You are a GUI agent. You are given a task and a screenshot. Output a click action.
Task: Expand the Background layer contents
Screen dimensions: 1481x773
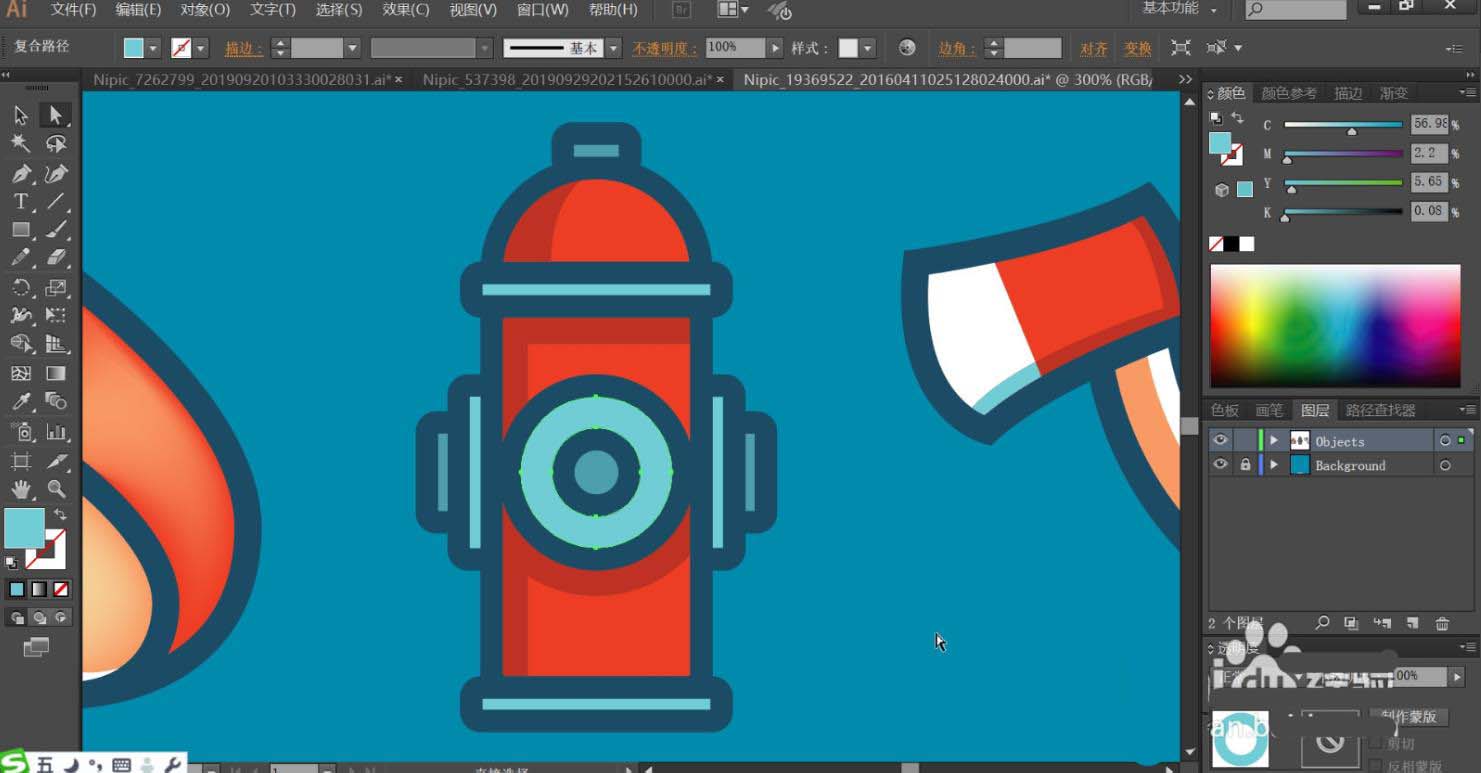click(1274, 465)
